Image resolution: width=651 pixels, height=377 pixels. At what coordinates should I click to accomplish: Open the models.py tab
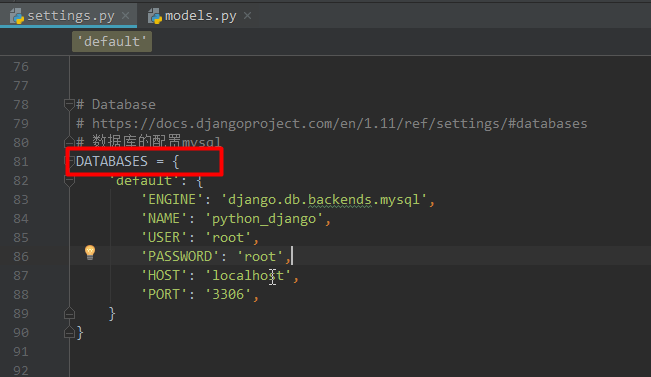[201, 16]
